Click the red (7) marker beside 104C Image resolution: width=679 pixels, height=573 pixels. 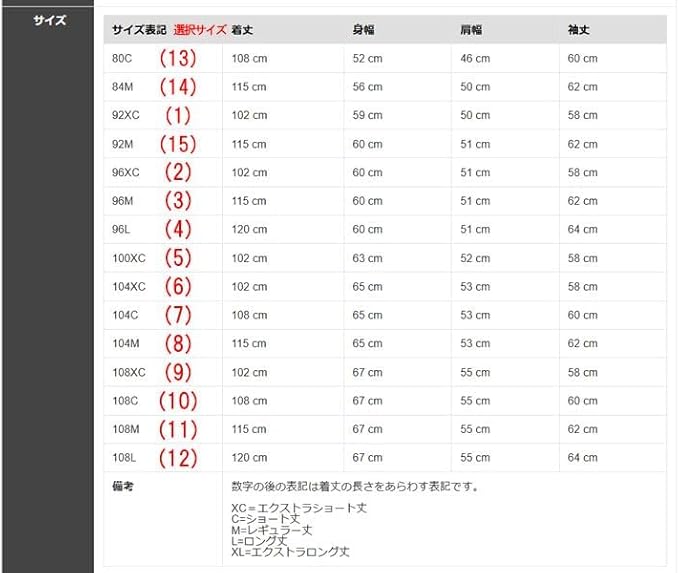(178, 315)
